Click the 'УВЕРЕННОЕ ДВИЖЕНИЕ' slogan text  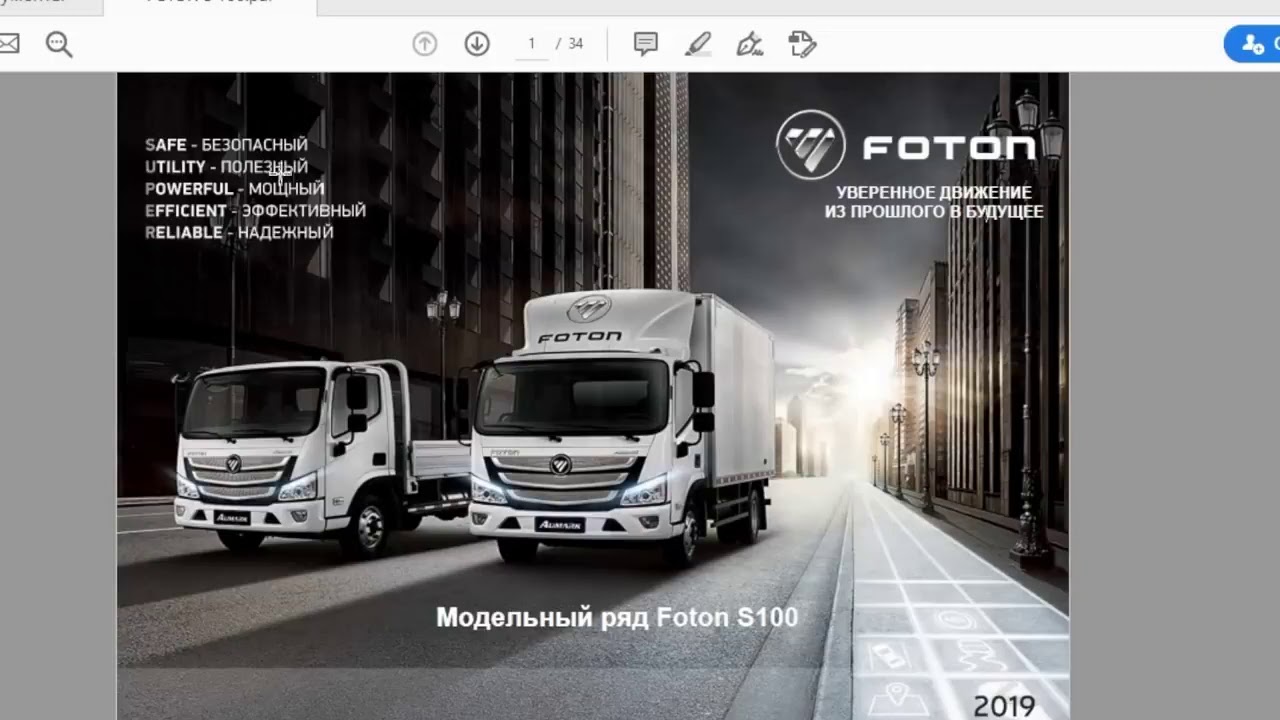coord(933,192)
